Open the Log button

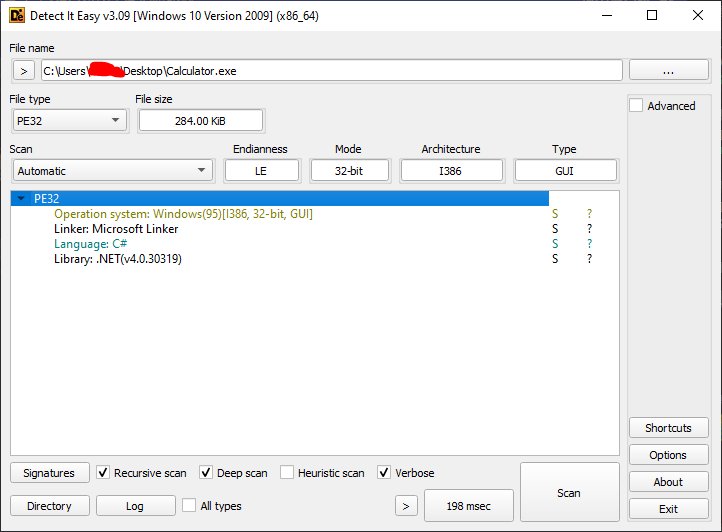click(135, 506)
